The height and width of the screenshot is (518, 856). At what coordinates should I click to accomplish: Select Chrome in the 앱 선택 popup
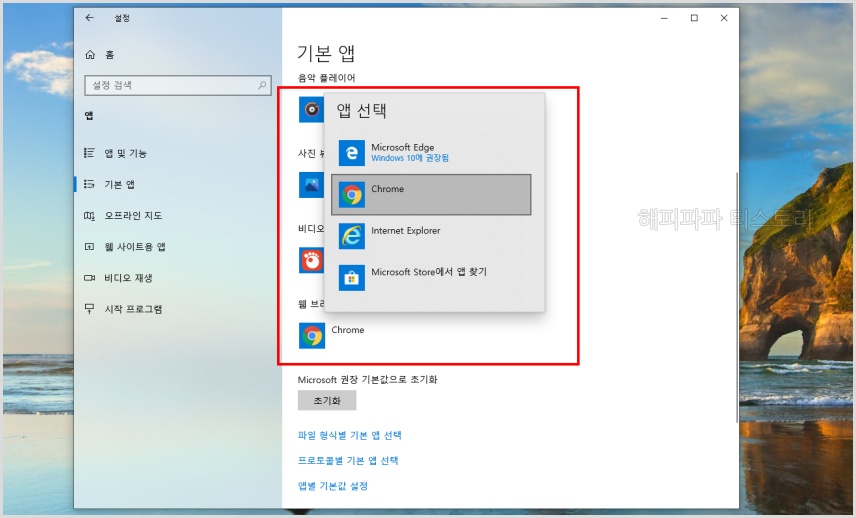click(x=431, y=194)
